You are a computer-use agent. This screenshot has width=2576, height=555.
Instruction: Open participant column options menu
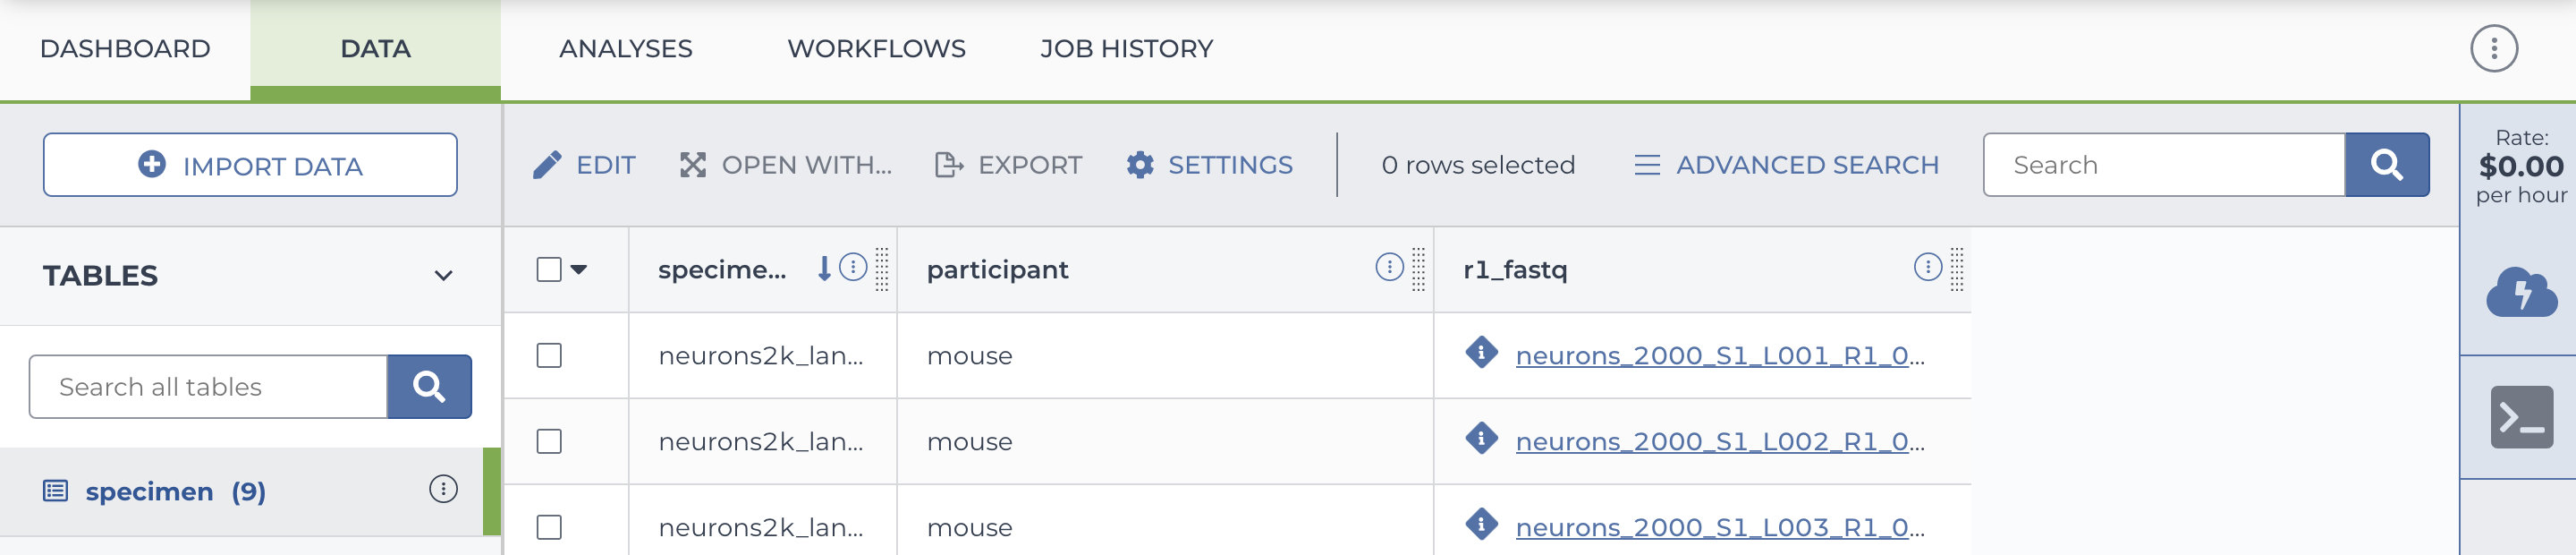(1389, 267)
